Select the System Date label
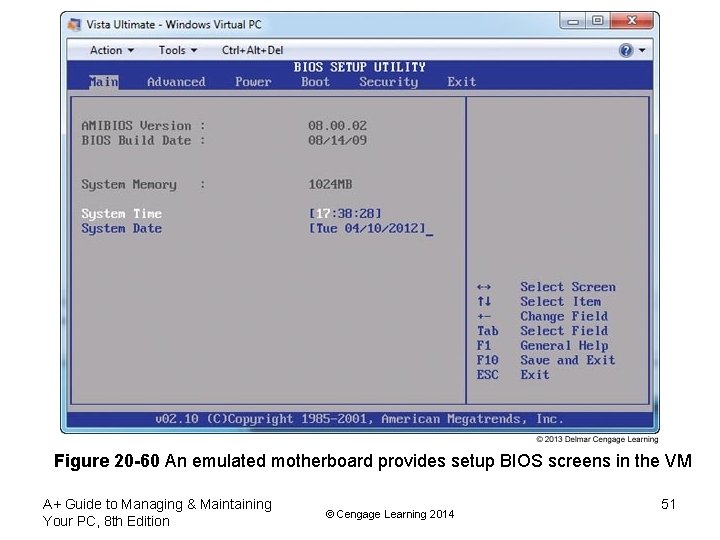This screenshot has height=540, width=720. (x=122, y=229)
